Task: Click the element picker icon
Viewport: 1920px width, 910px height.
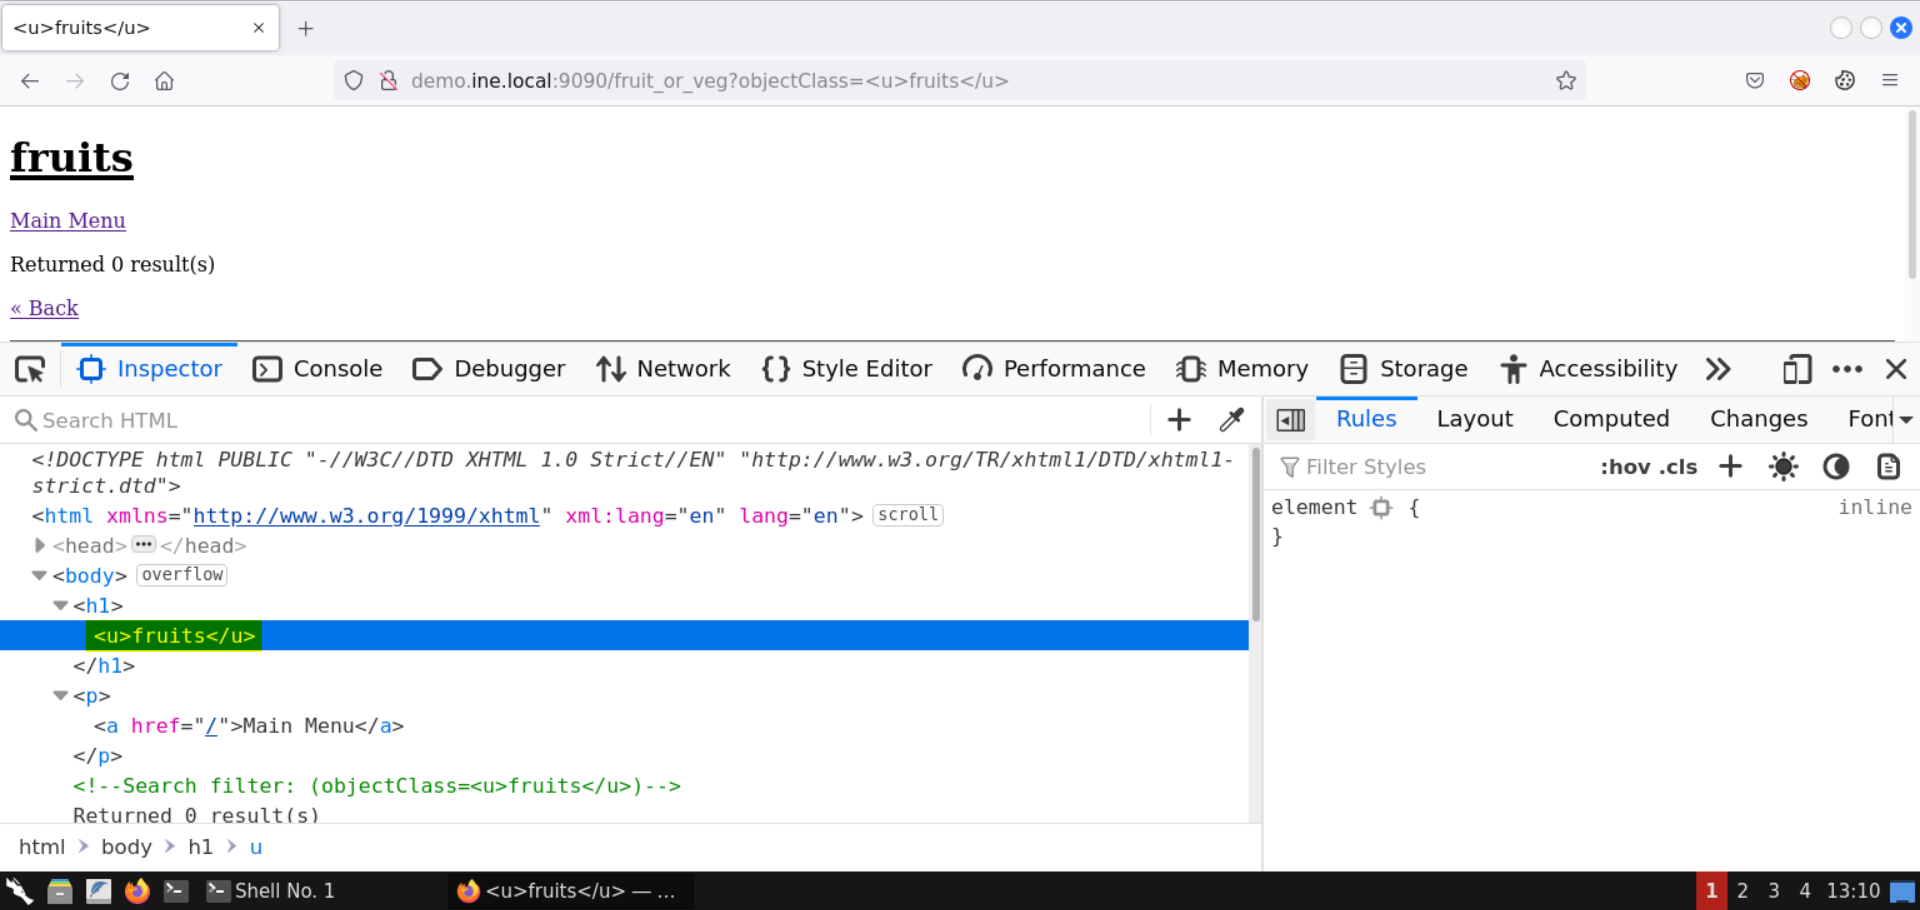Action: pos(30,370)
